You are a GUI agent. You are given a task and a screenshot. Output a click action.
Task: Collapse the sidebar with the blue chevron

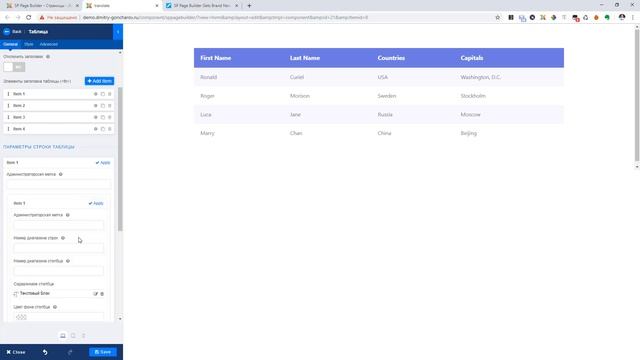(x=118, y=31)
